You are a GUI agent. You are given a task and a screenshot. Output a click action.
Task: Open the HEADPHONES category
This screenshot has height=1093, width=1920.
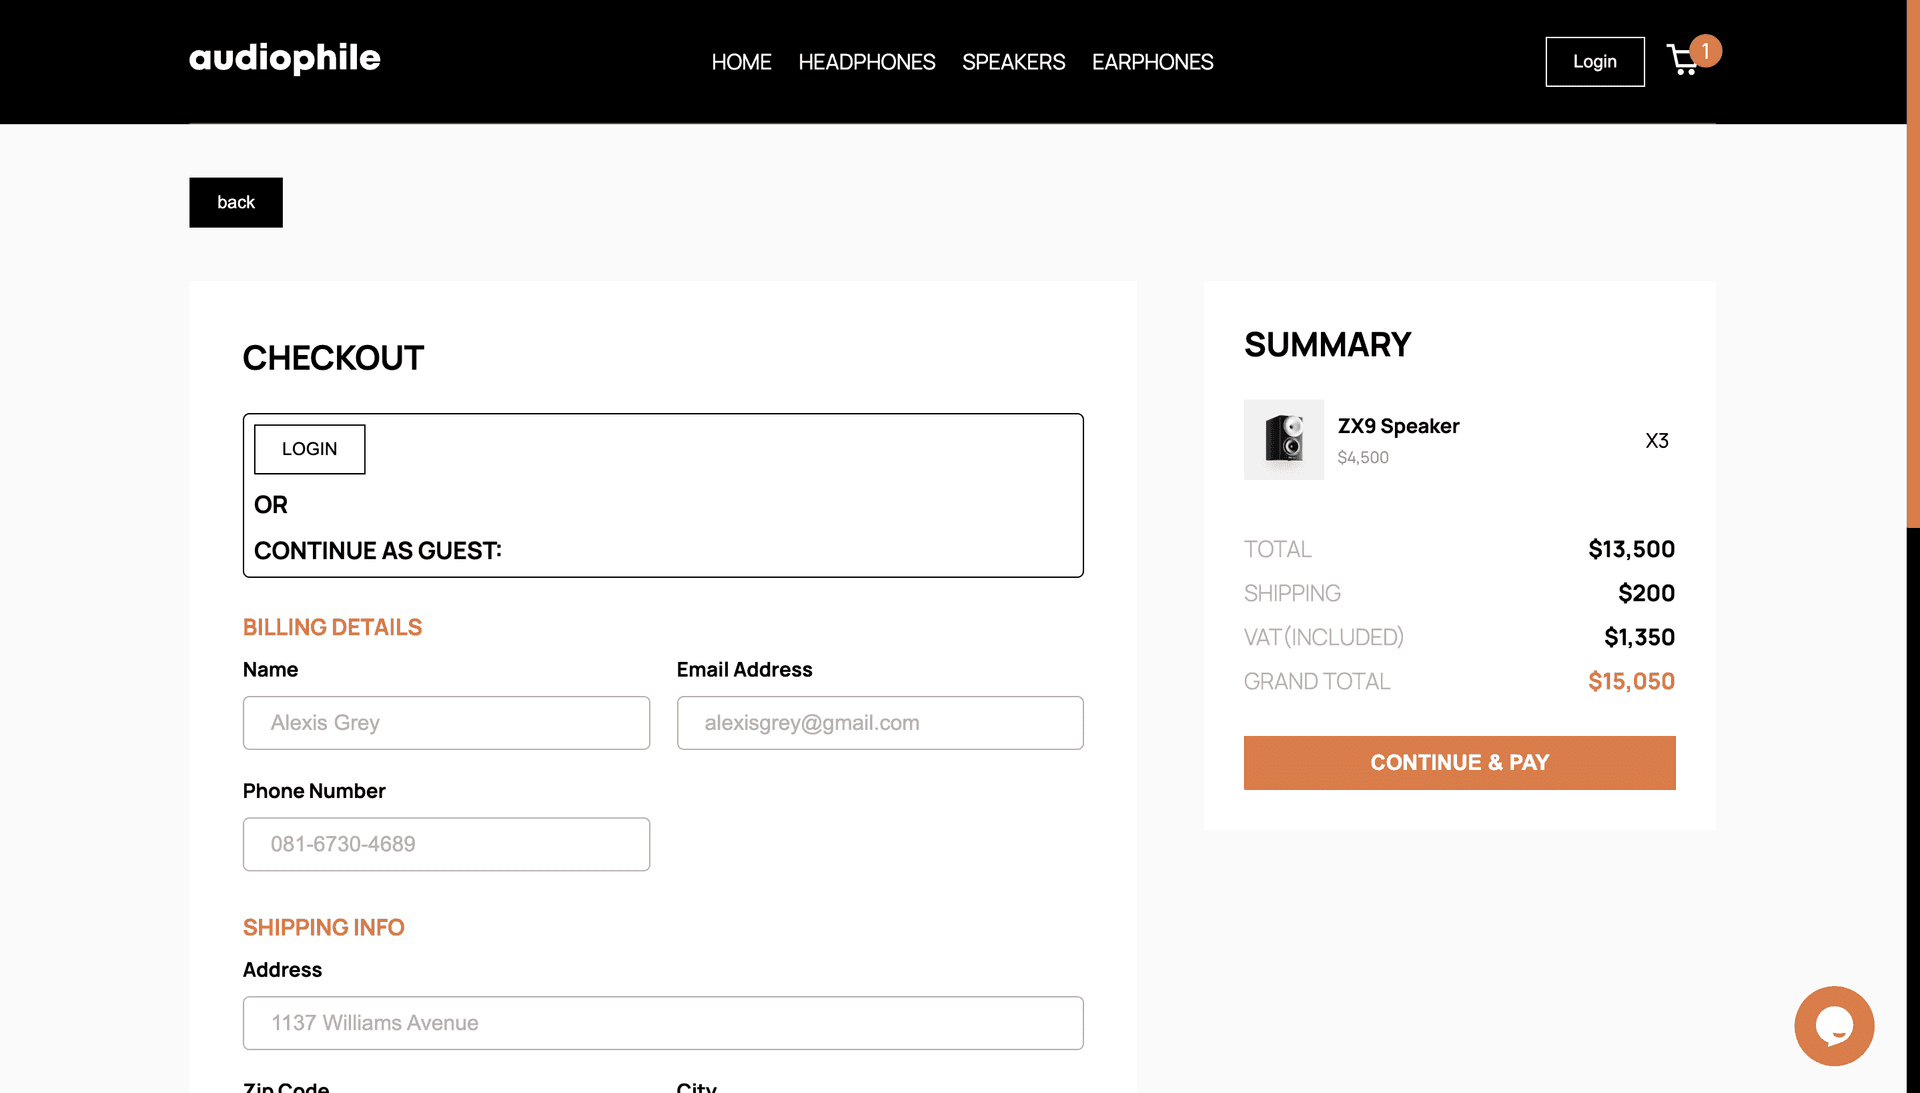(867, 62)
